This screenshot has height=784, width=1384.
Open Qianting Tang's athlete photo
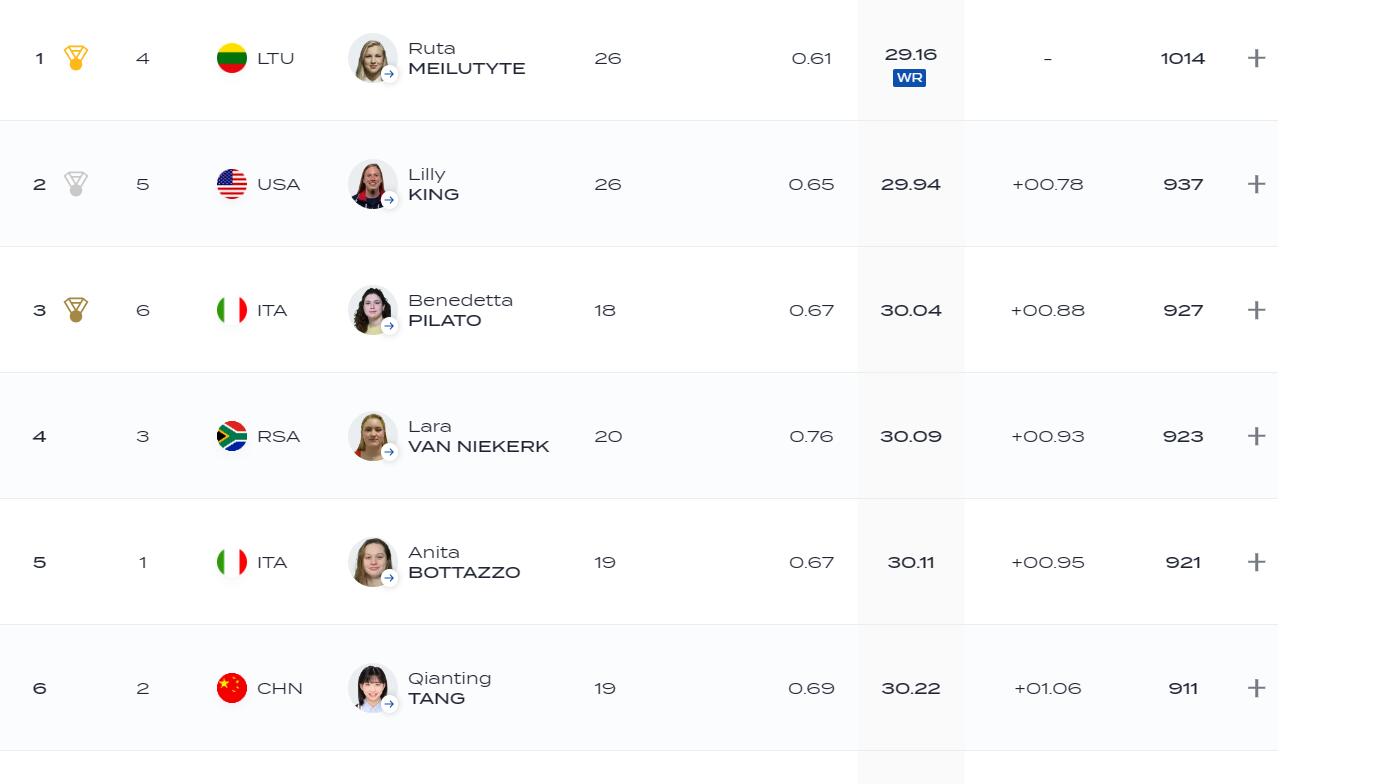pyautogui.click(x=372, y=688)
